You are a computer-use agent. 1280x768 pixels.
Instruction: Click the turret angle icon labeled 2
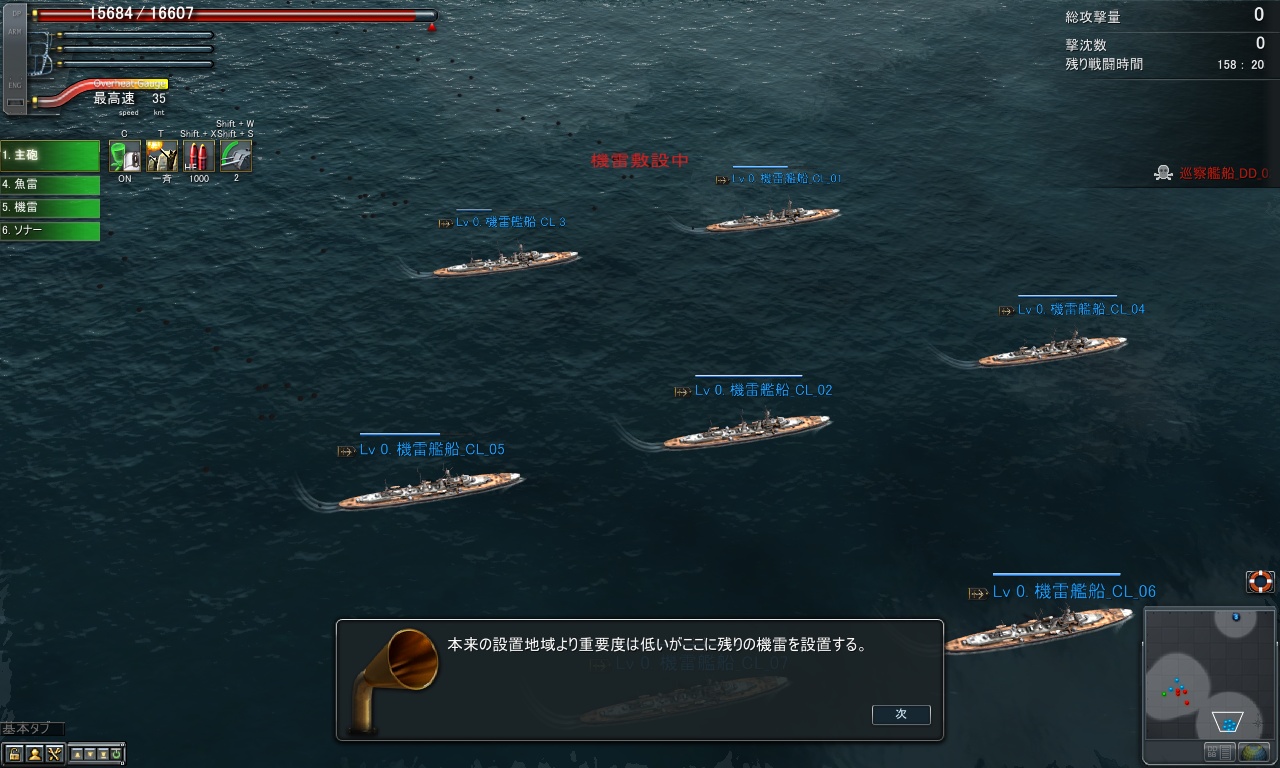(236, 156)
